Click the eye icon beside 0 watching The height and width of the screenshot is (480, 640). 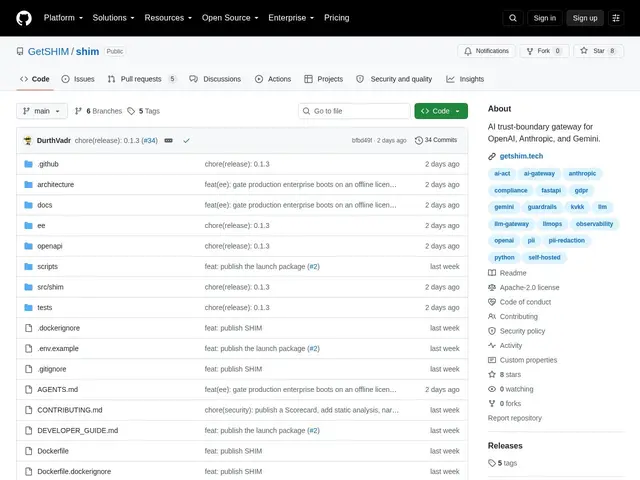[492, 389]
